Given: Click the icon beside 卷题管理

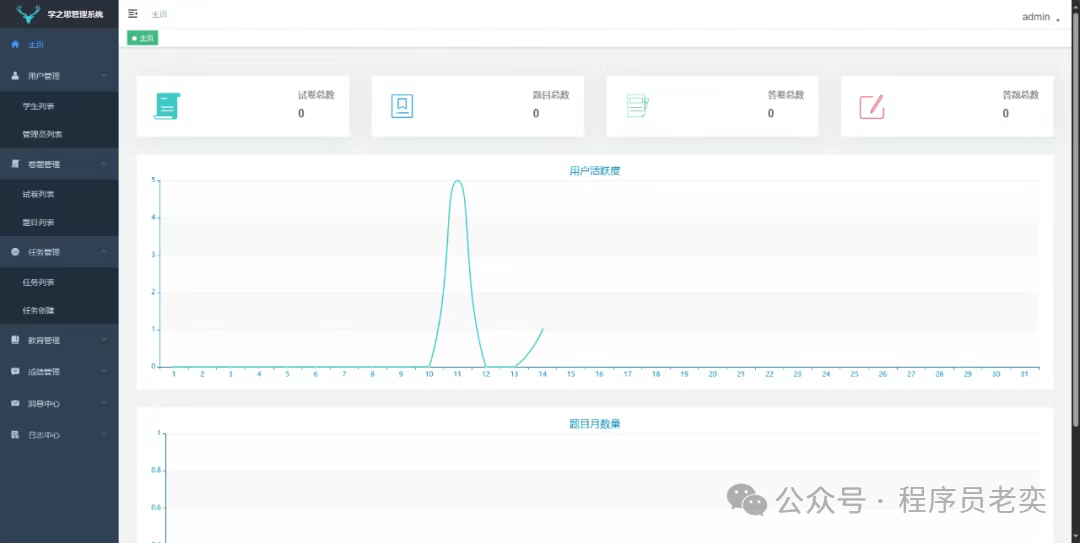Looking at the screenshot, I should pos(15,164).
